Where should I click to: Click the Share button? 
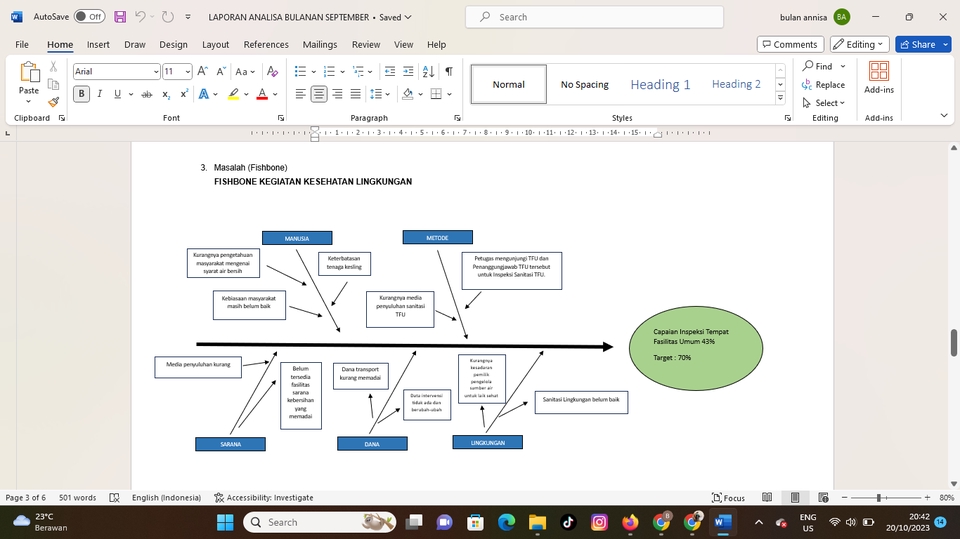point(917,44)
